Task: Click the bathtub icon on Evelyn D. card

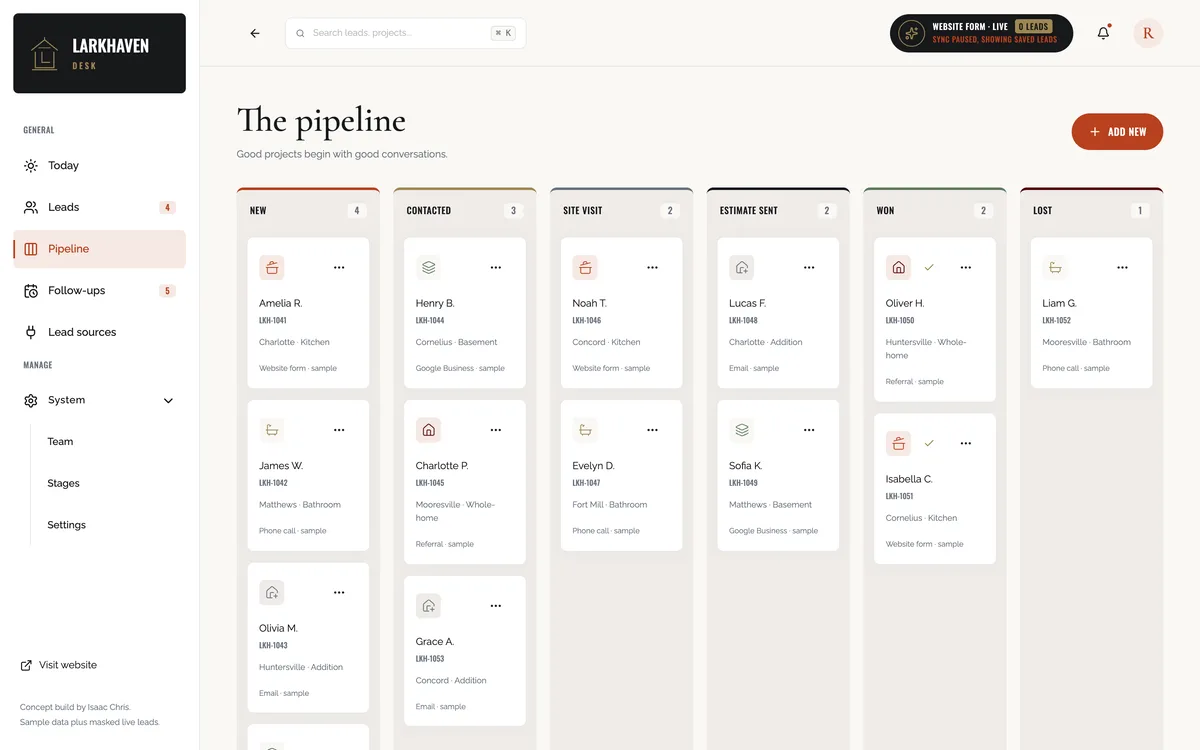Action: (585, 430)
